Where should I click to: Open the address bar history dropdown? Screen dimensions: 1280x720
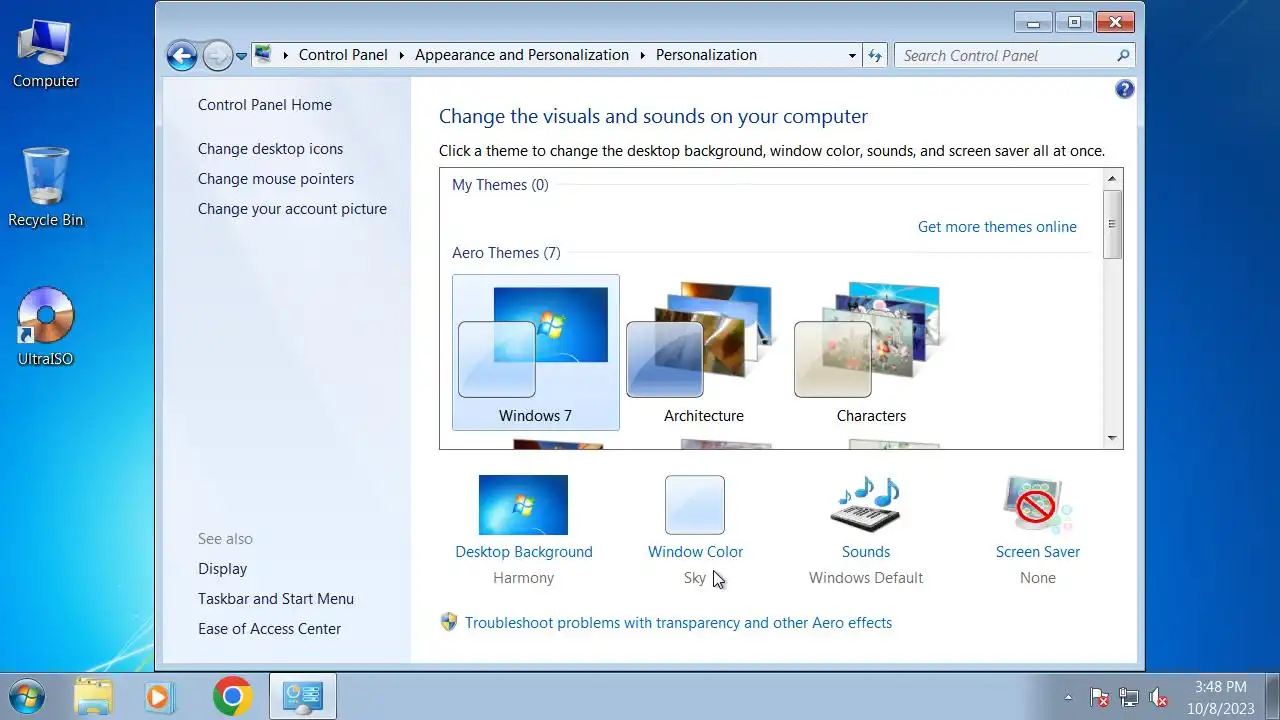tap(852, 56)
